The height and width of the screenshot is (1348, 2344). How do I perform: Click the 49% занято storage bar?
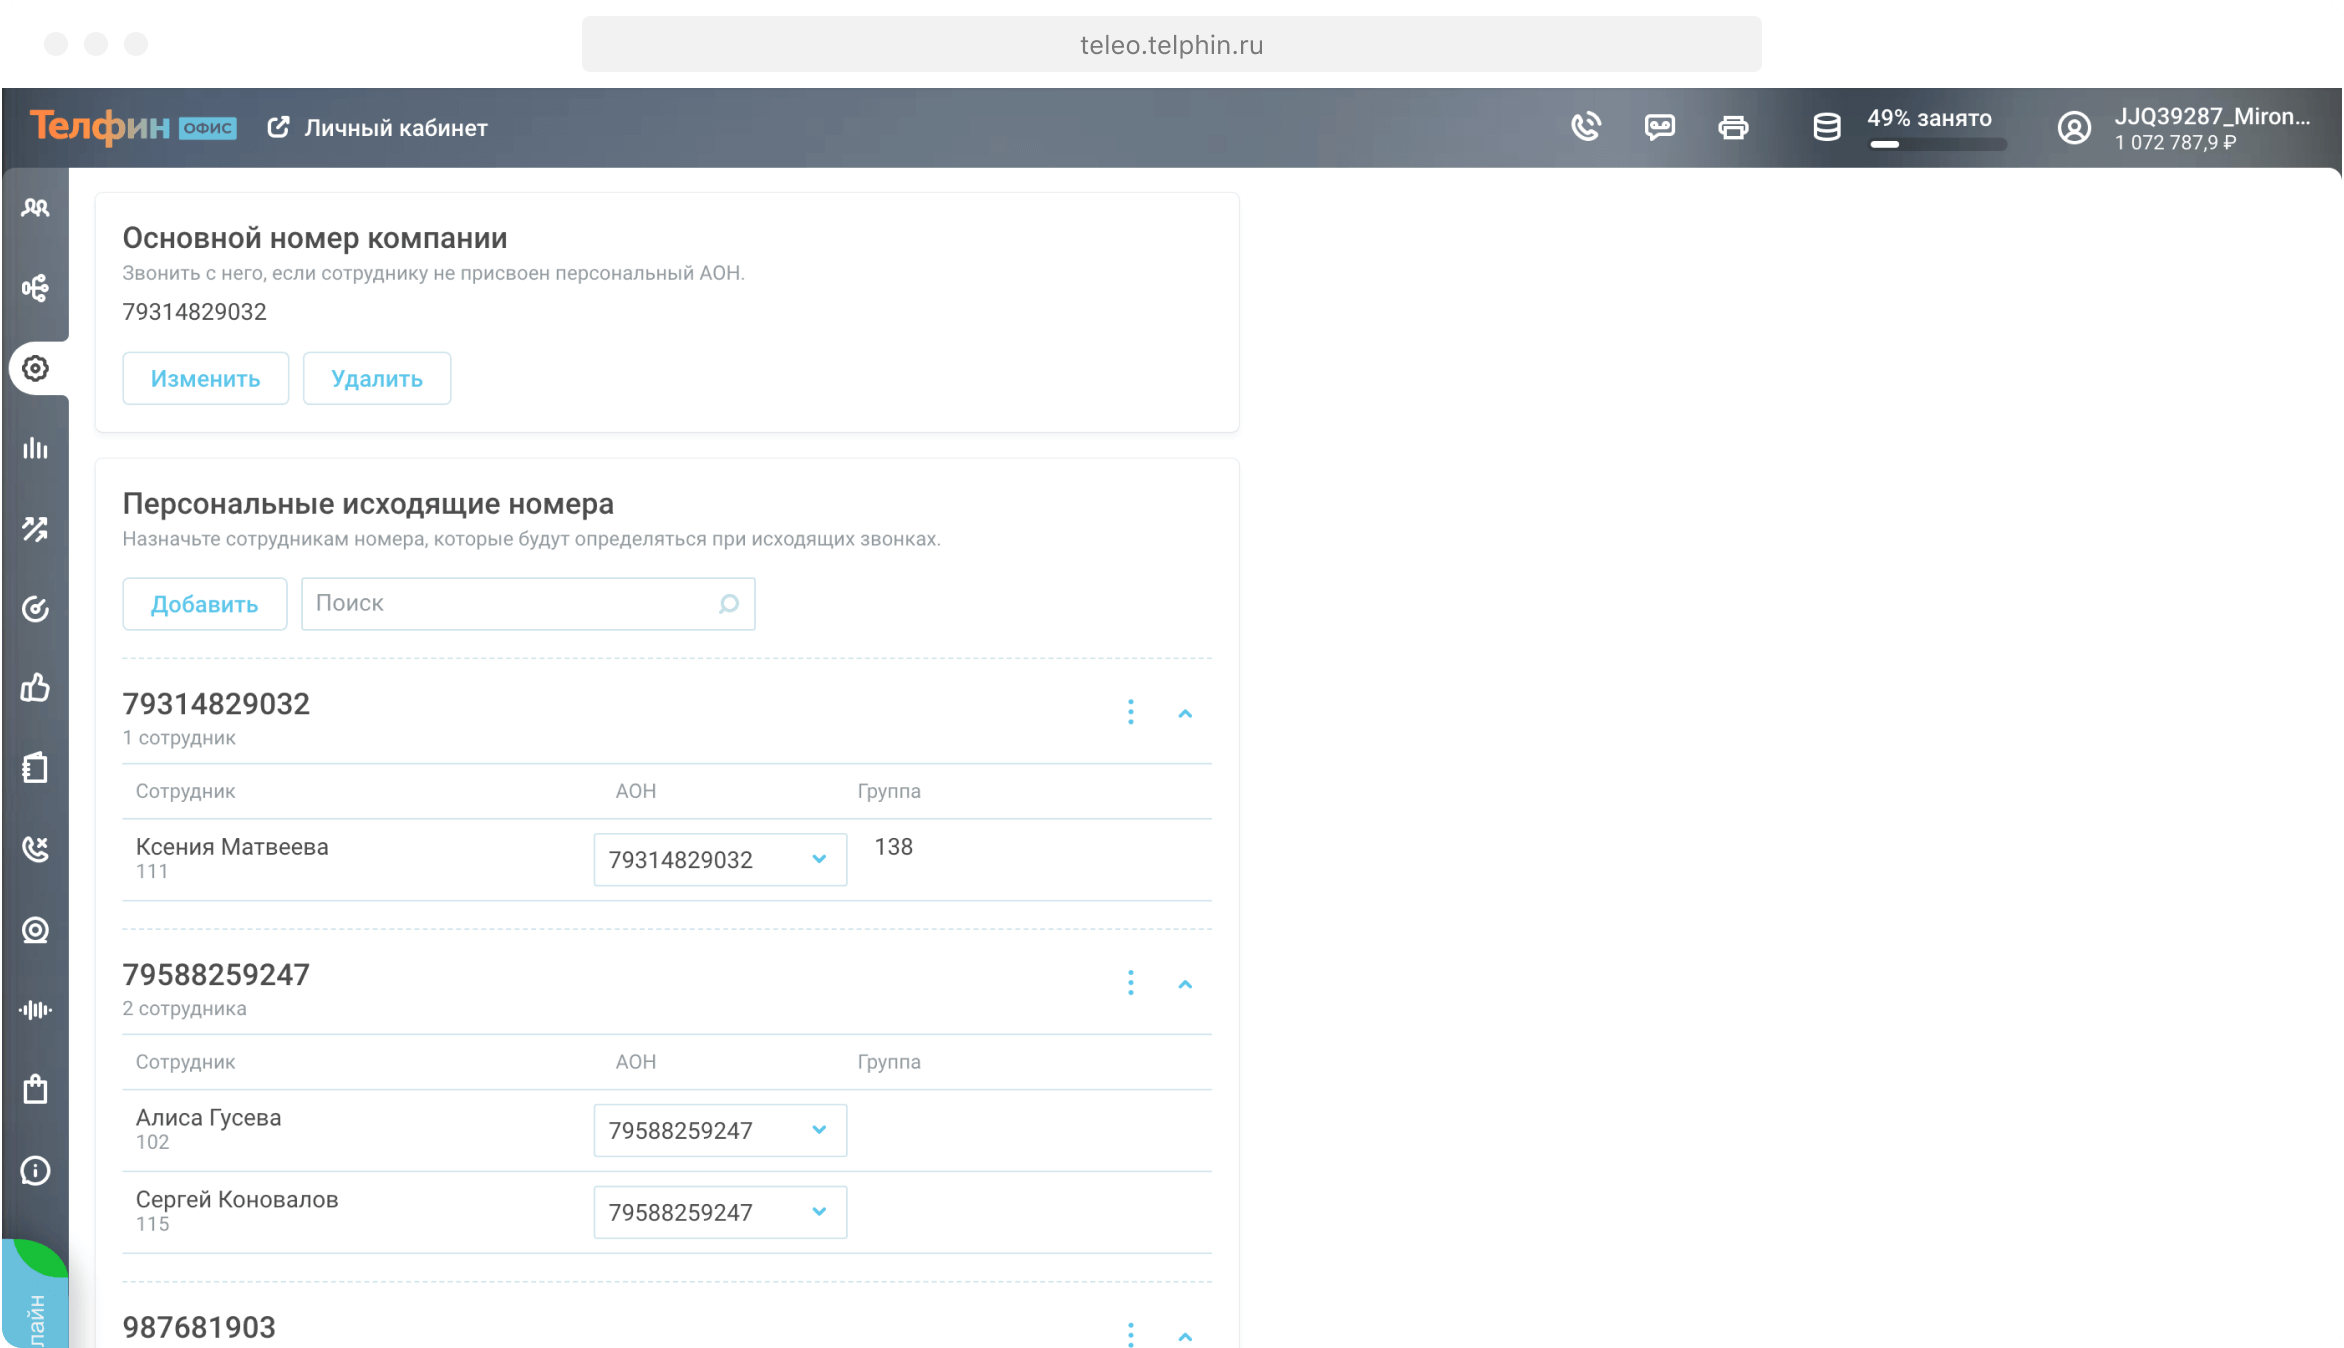[1936, 144]
